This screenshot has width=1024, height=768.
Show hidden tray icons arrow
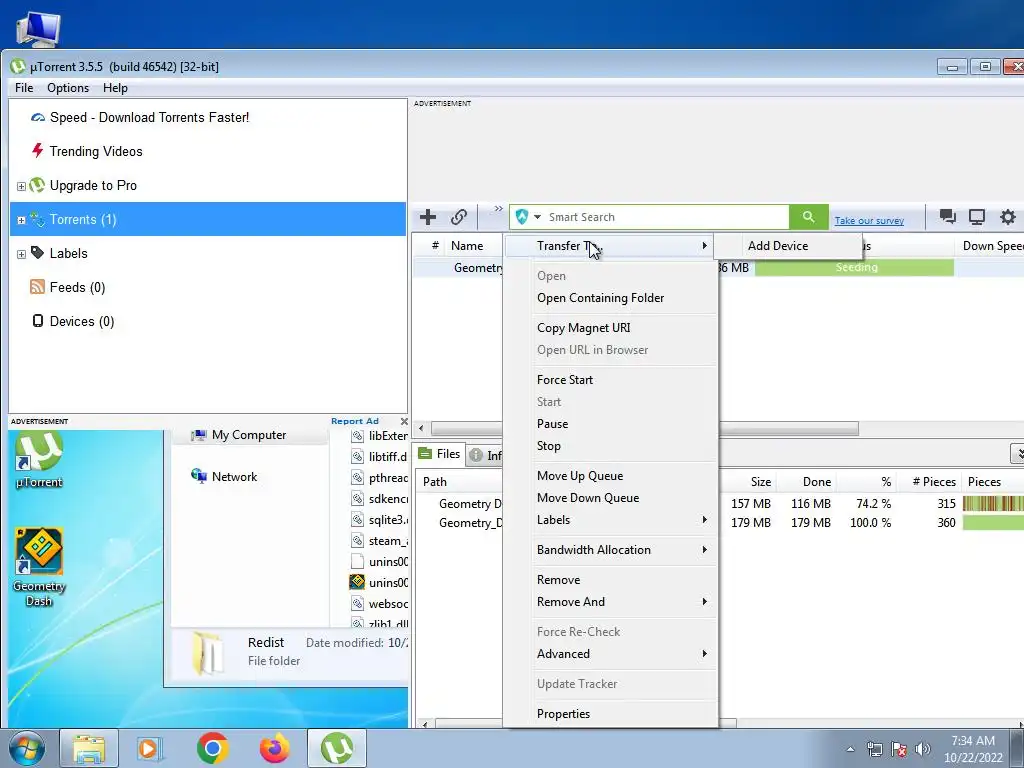[850, 749]
